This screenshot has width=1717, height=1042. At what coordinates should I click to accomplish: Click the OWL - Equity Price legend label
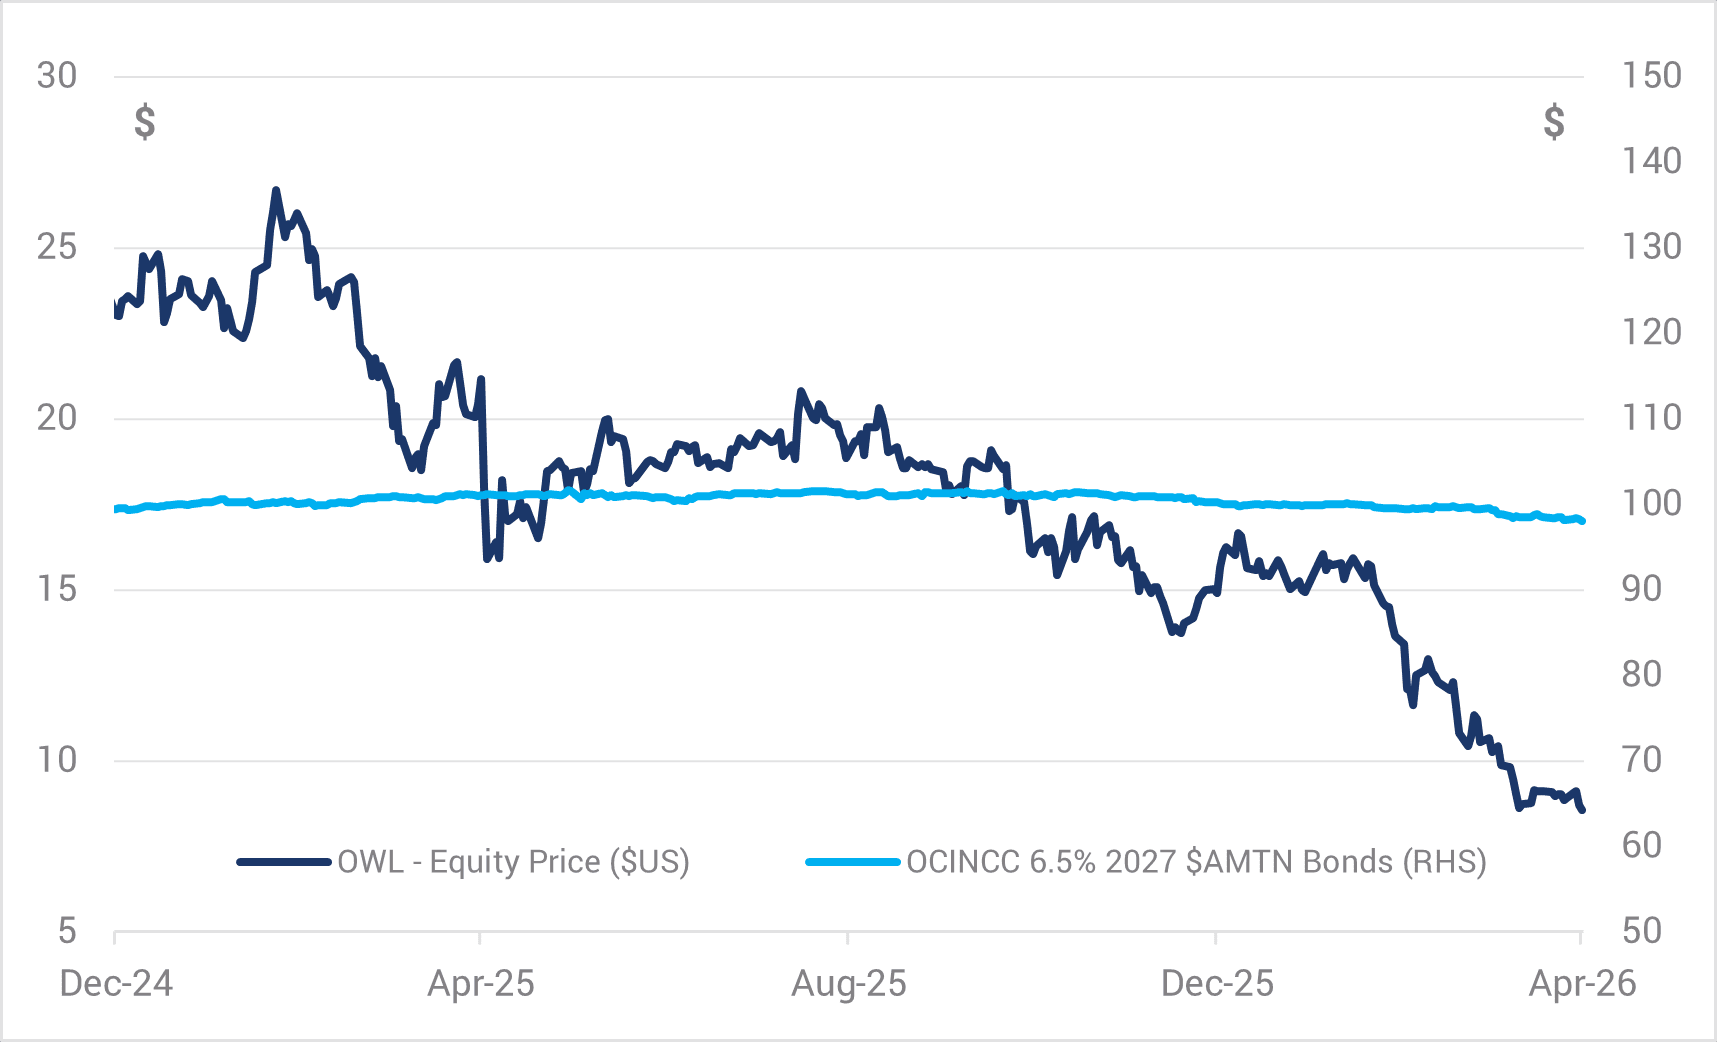[513, 861]
